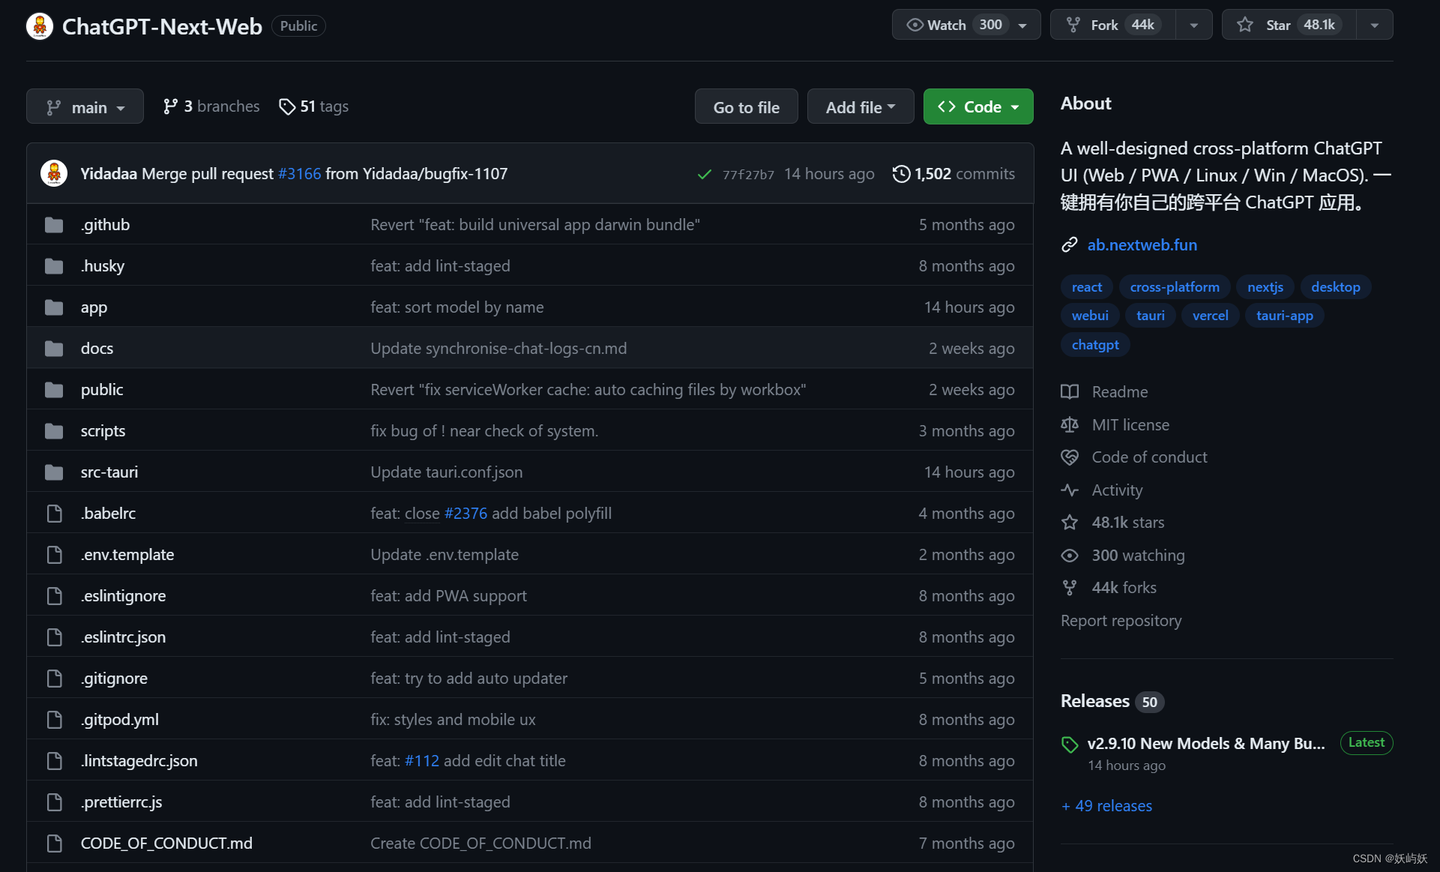1440x872 pixels.
Task: Click commit message 'Update tauri.conf.json'
Action: click(446, 472)
